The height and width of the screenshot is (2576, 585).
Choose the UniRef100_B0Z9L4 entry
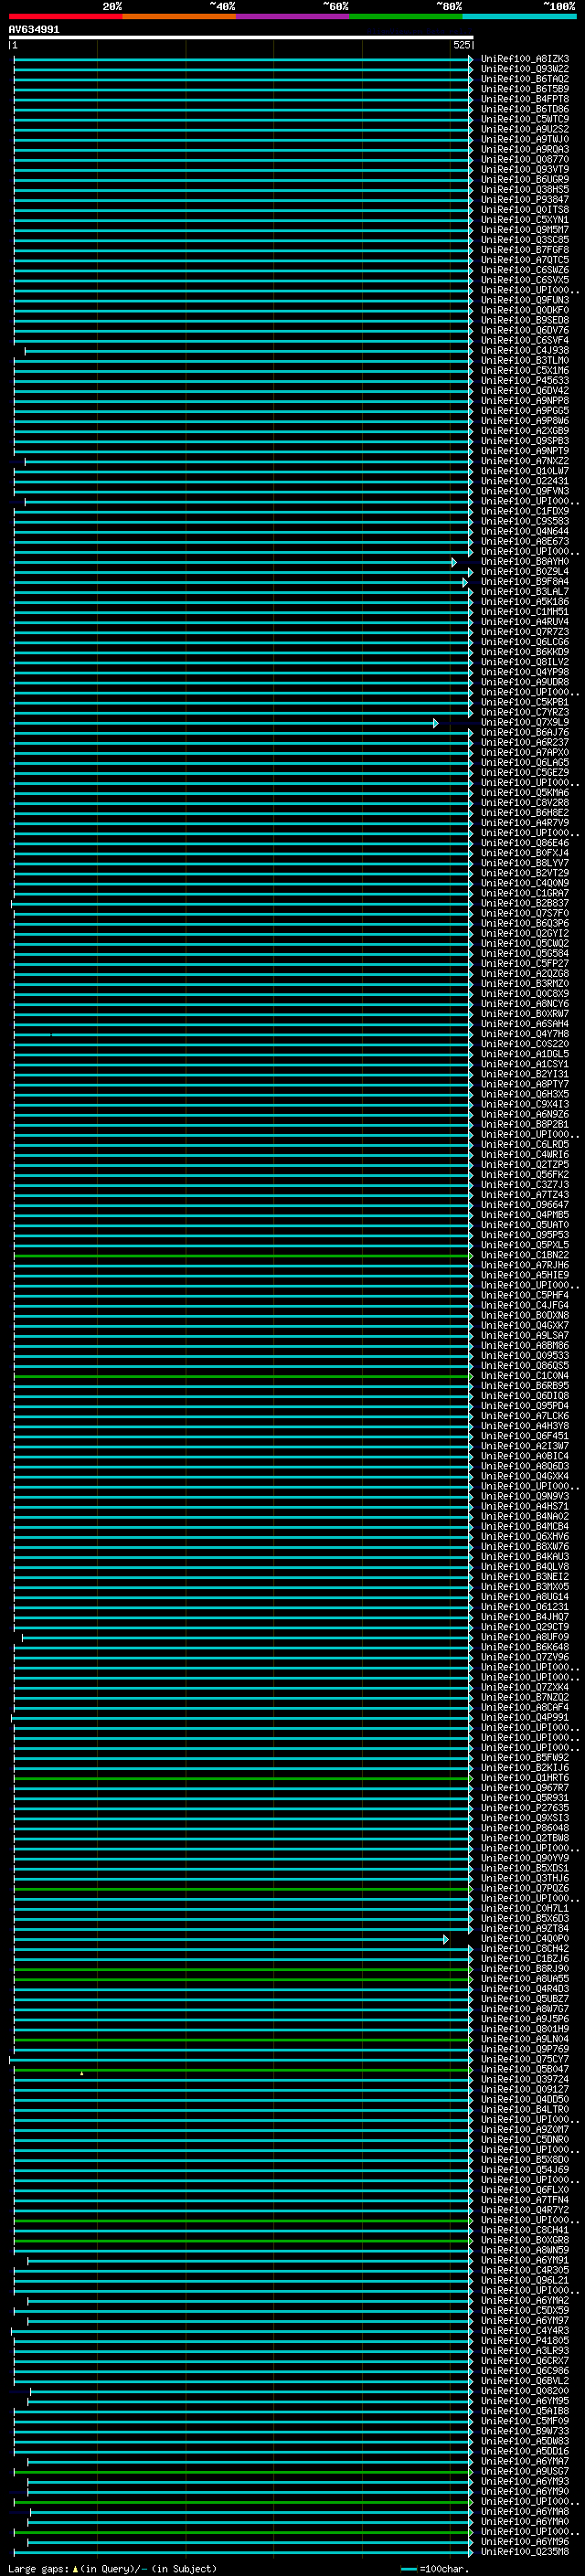click(x=524, y=572)
